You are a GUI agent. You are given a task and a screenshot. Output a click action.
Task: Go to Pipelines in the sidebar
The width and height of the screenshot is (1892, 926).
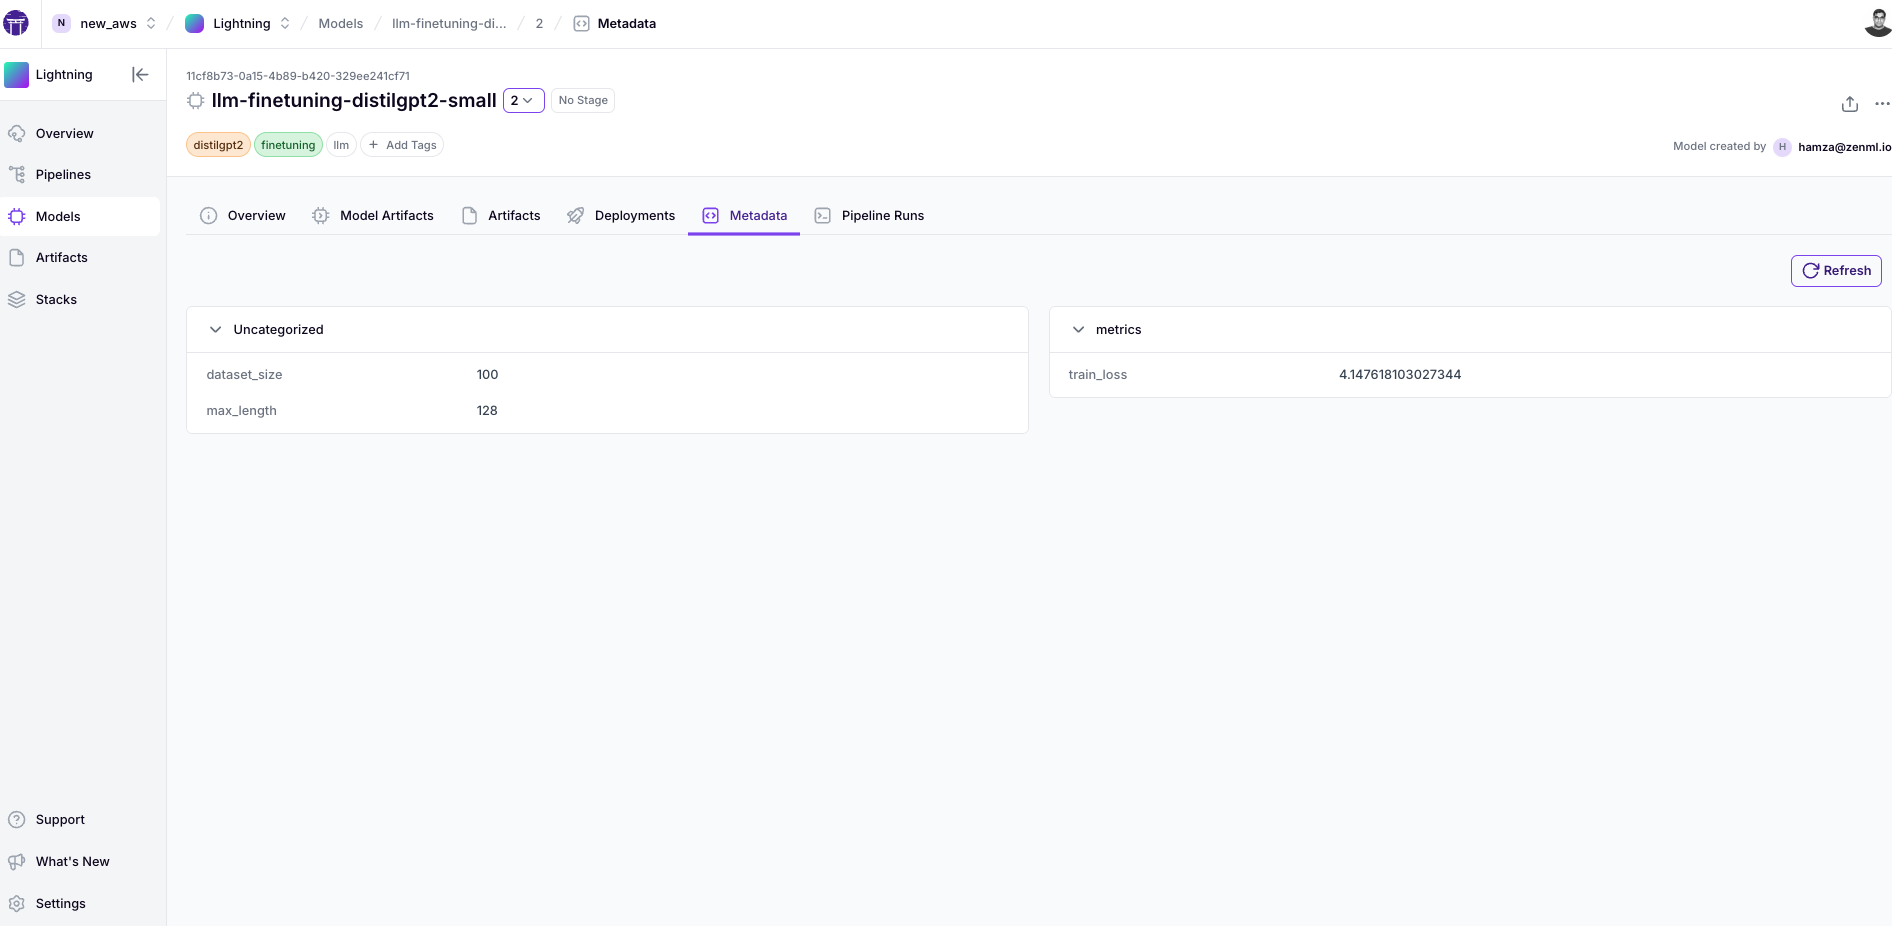click(x=63, y=175)
